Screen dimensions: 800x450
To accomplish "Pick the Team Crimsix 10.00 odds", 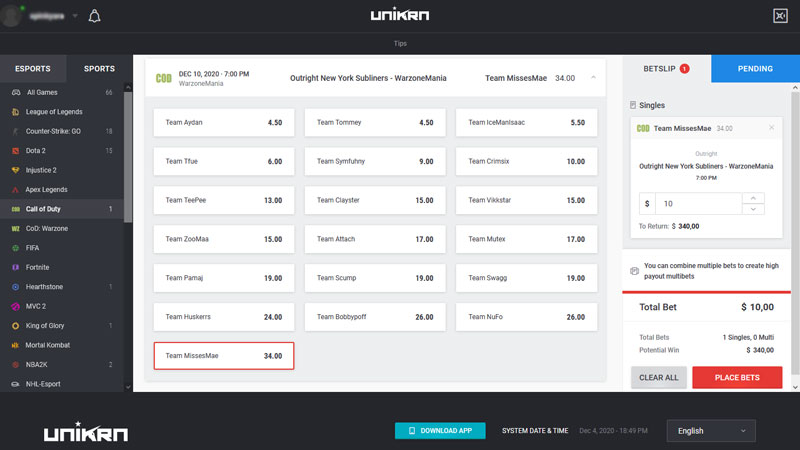I will click(527, 161).
